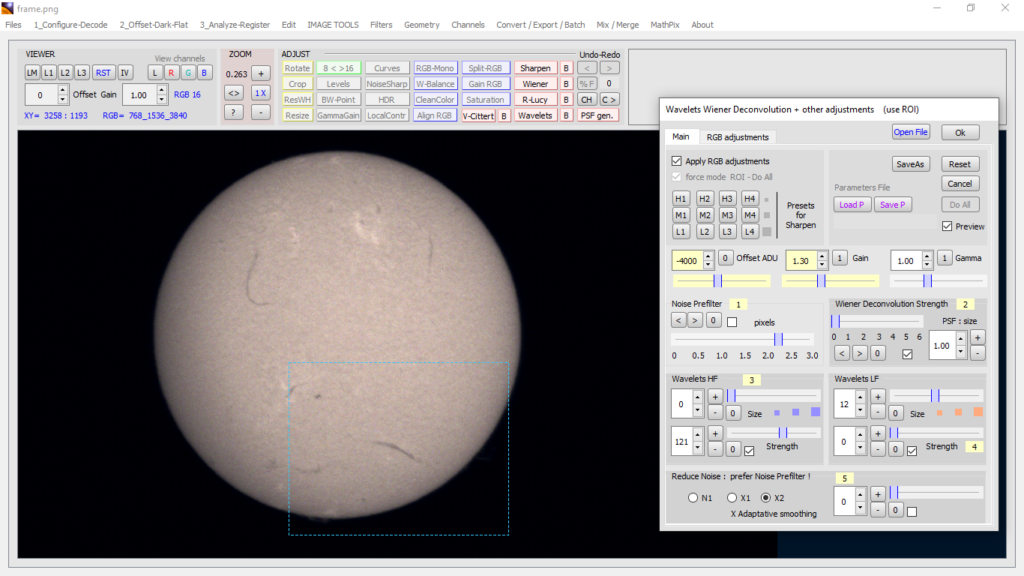Increase Wavelets HF Size spinner
This screenshot has width=1024, height=576.
pyautogui.click(x=698, y=397)
